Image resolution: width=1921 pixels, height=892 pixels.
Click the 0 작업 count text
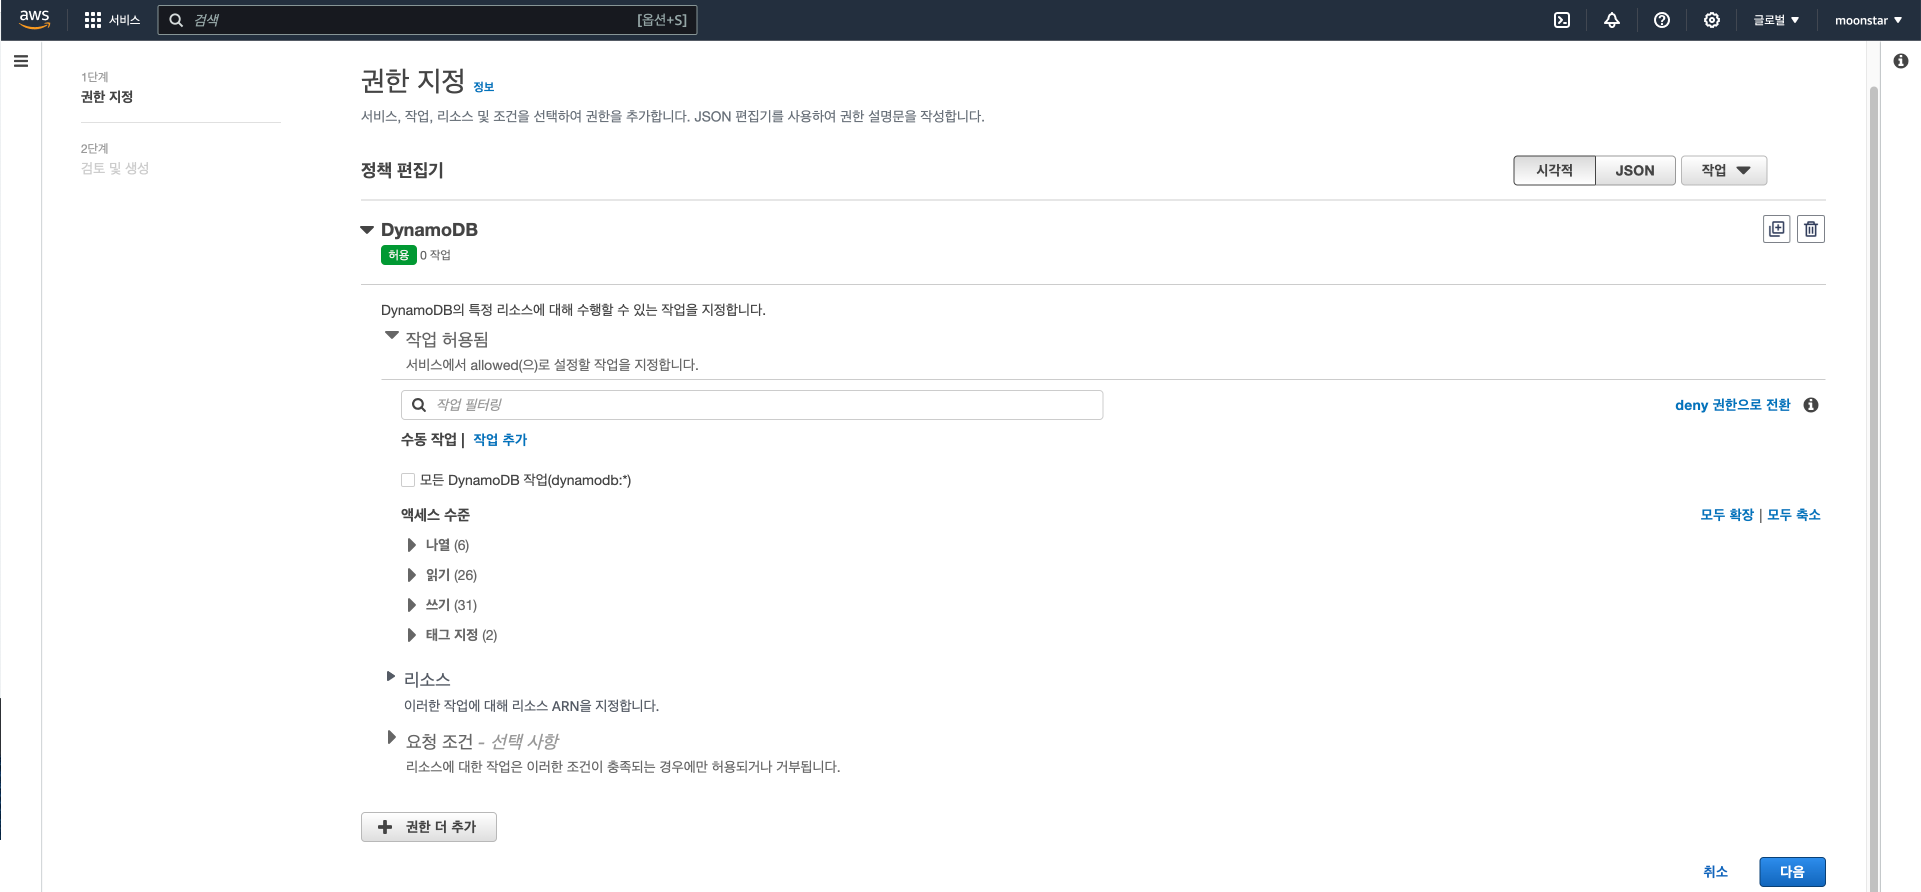coord(435,255)
